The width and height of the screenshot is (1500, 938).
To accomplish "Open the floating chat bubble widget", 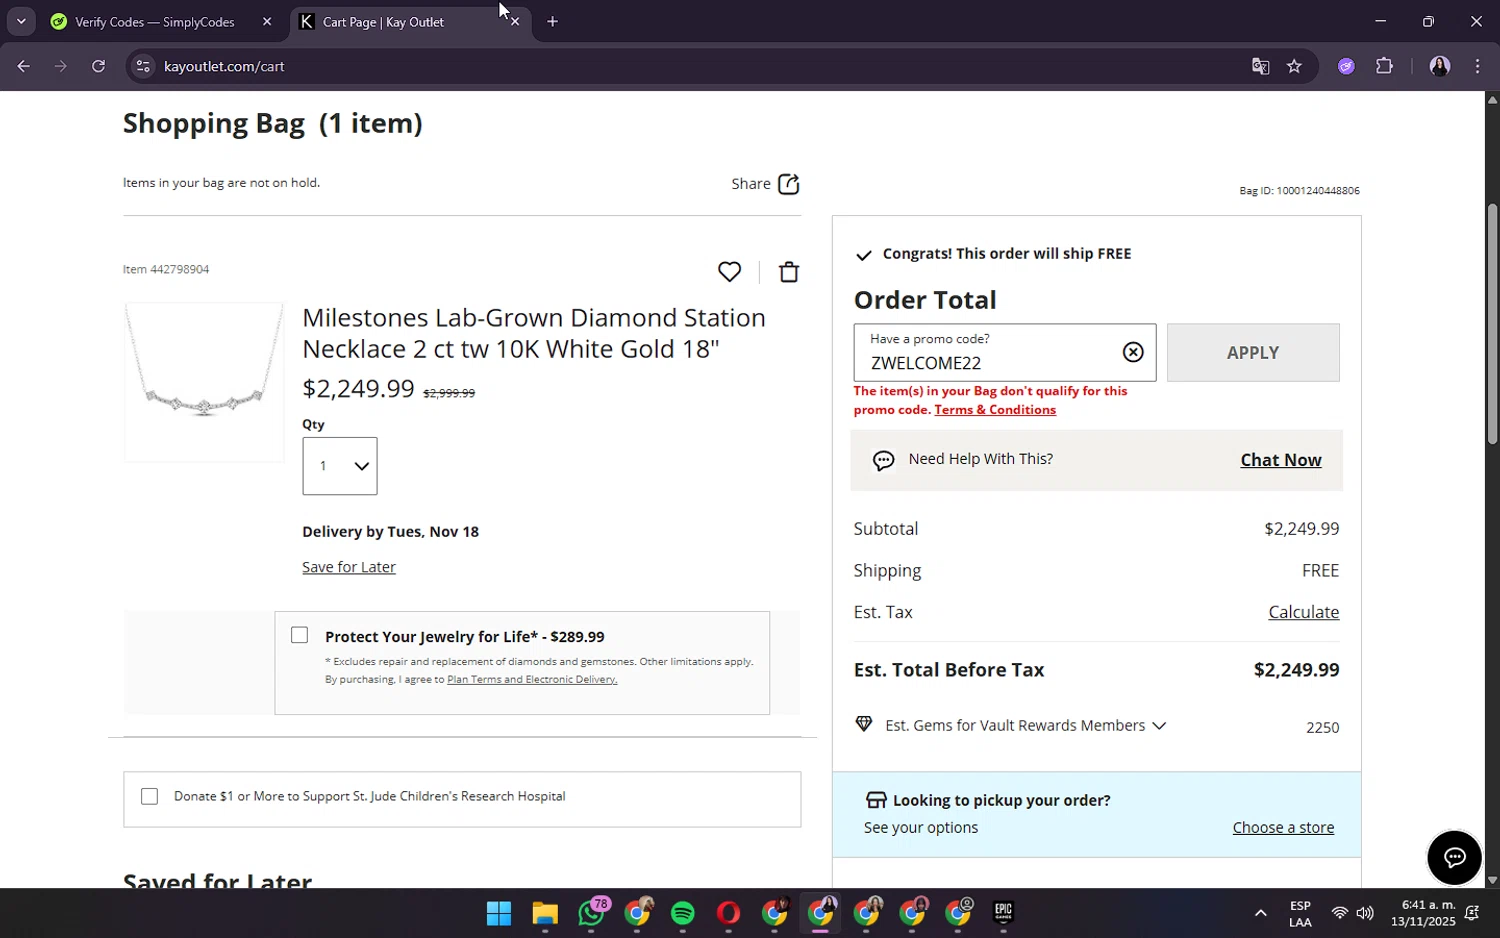I will tap(1454, 857).
